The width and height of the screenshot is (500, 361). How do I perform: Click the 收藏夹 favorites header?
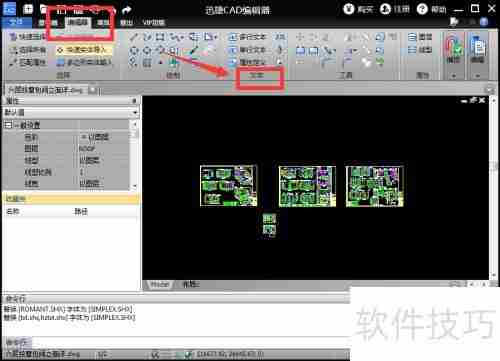(x=71, y=199)
